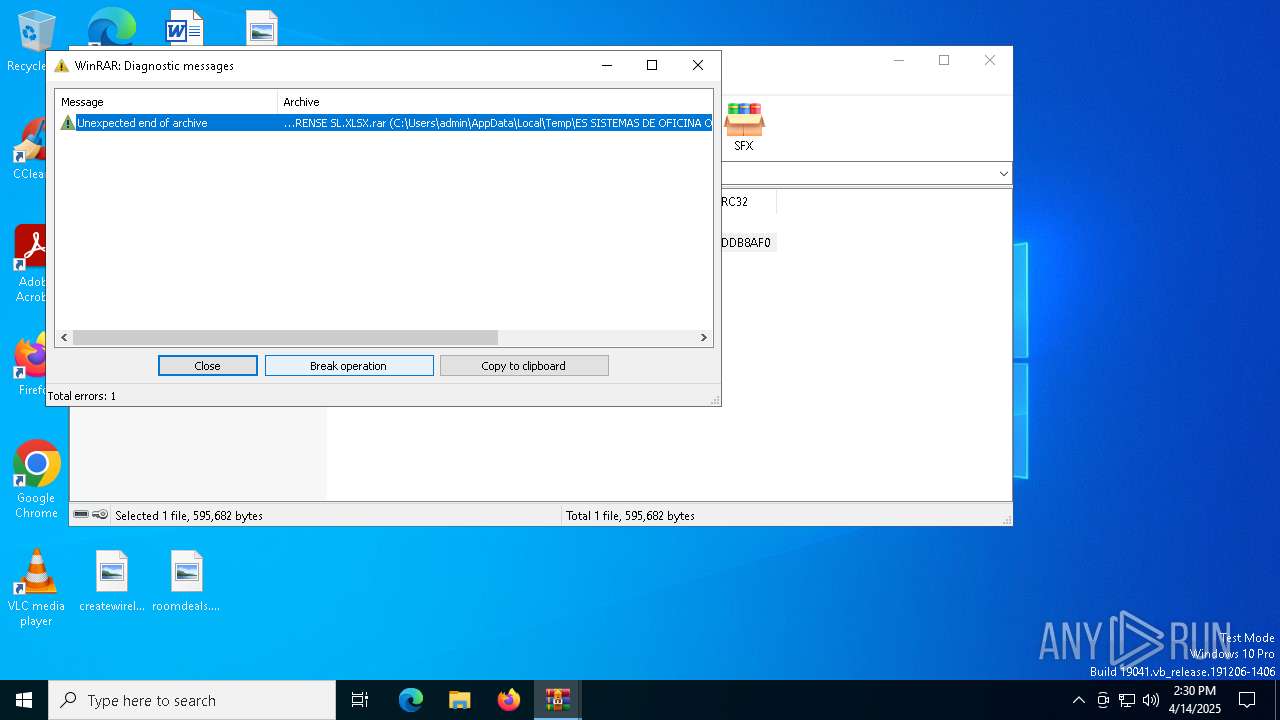Open the notification center icon
1280x720 pixels.
point(1247,700)
